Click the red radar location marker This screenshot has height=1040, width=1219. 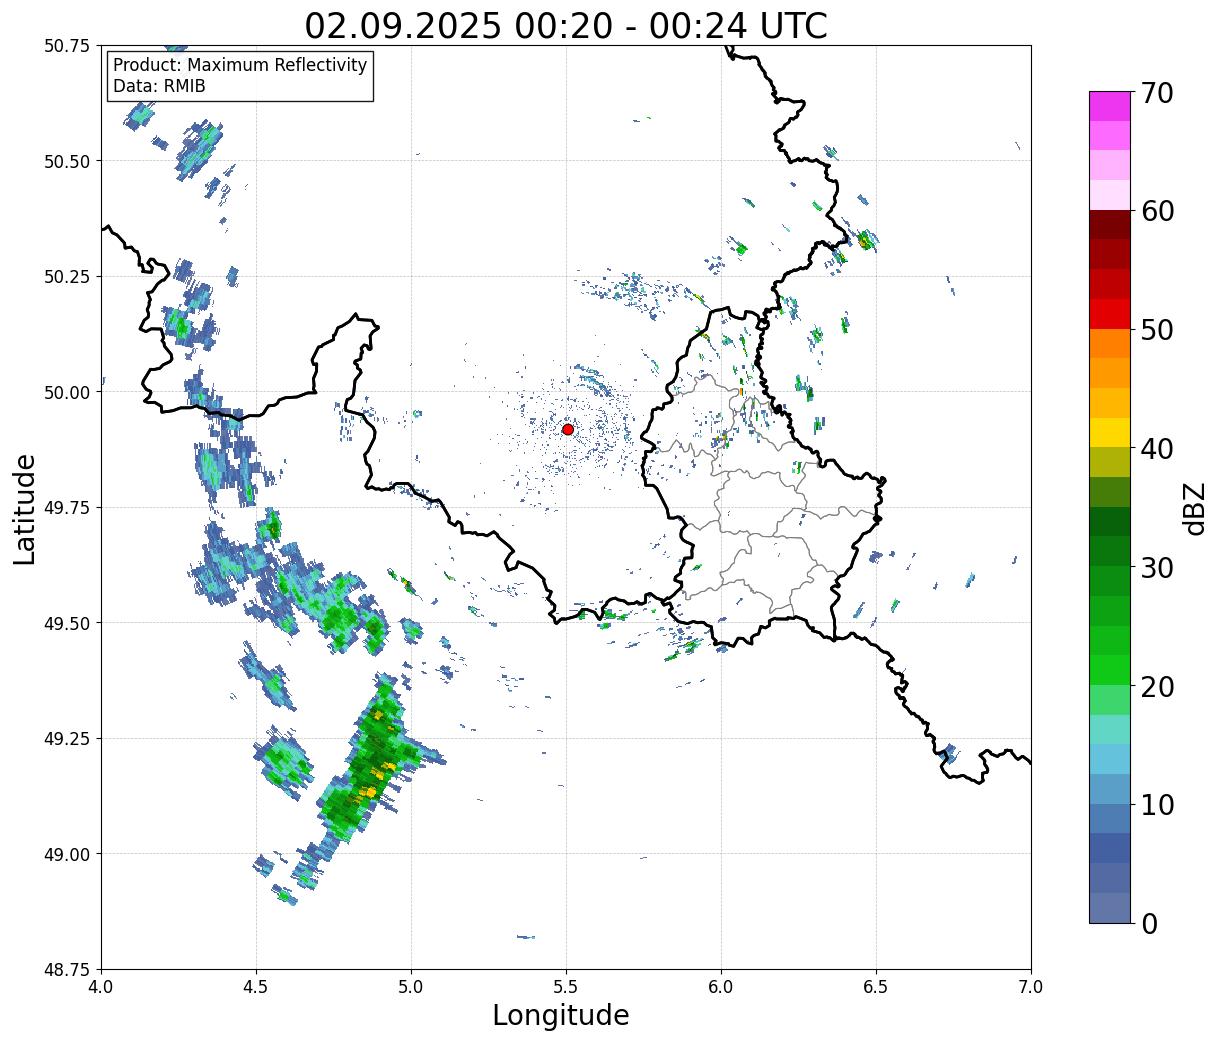tap(567, 429)
